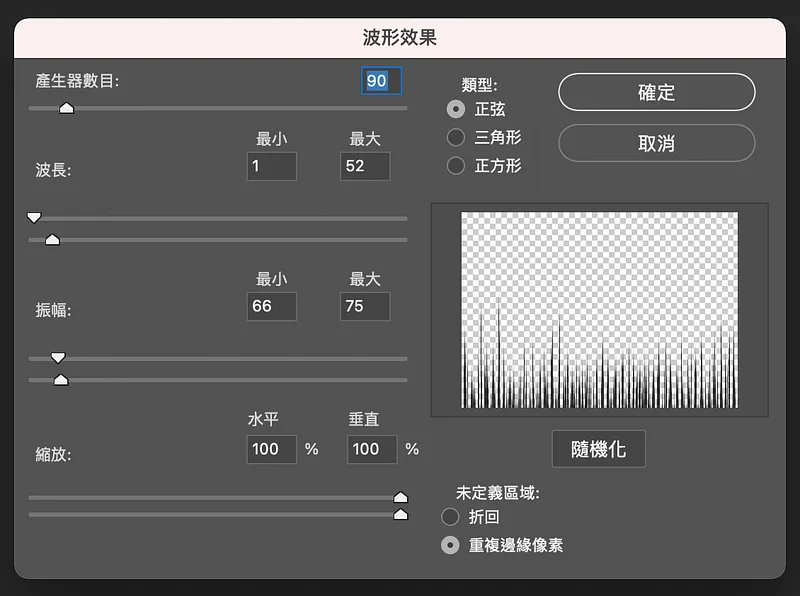Select 重複邊緣像素 option
This screenshot has width=800, height=596.
pos(450,545)
